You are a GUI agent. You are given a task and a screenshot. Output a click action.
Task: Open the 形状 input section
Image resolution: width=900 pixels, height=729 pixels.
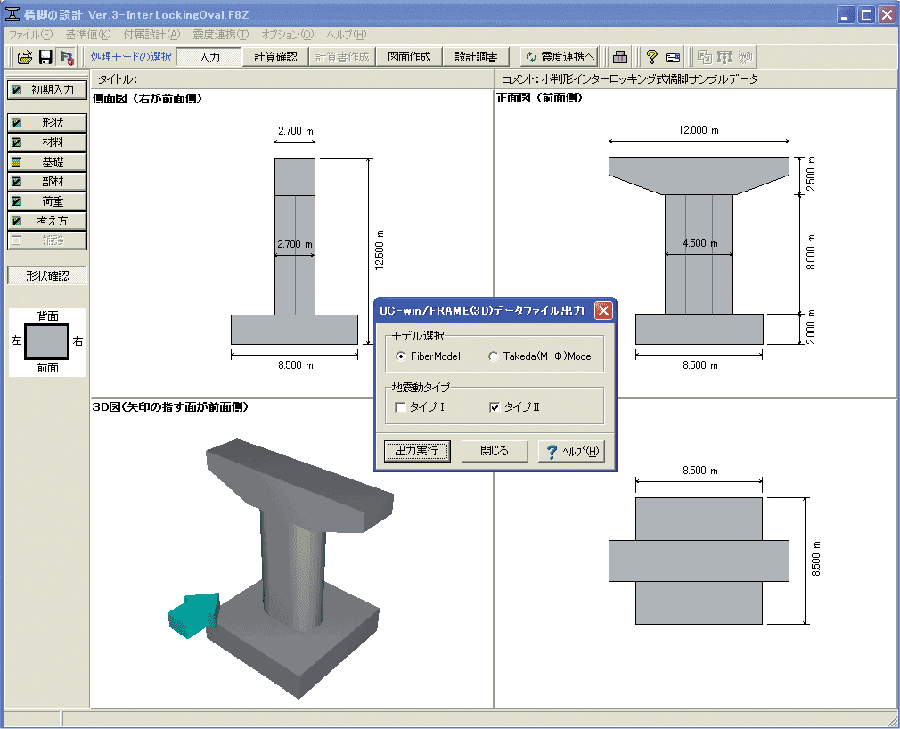point(46,122)
